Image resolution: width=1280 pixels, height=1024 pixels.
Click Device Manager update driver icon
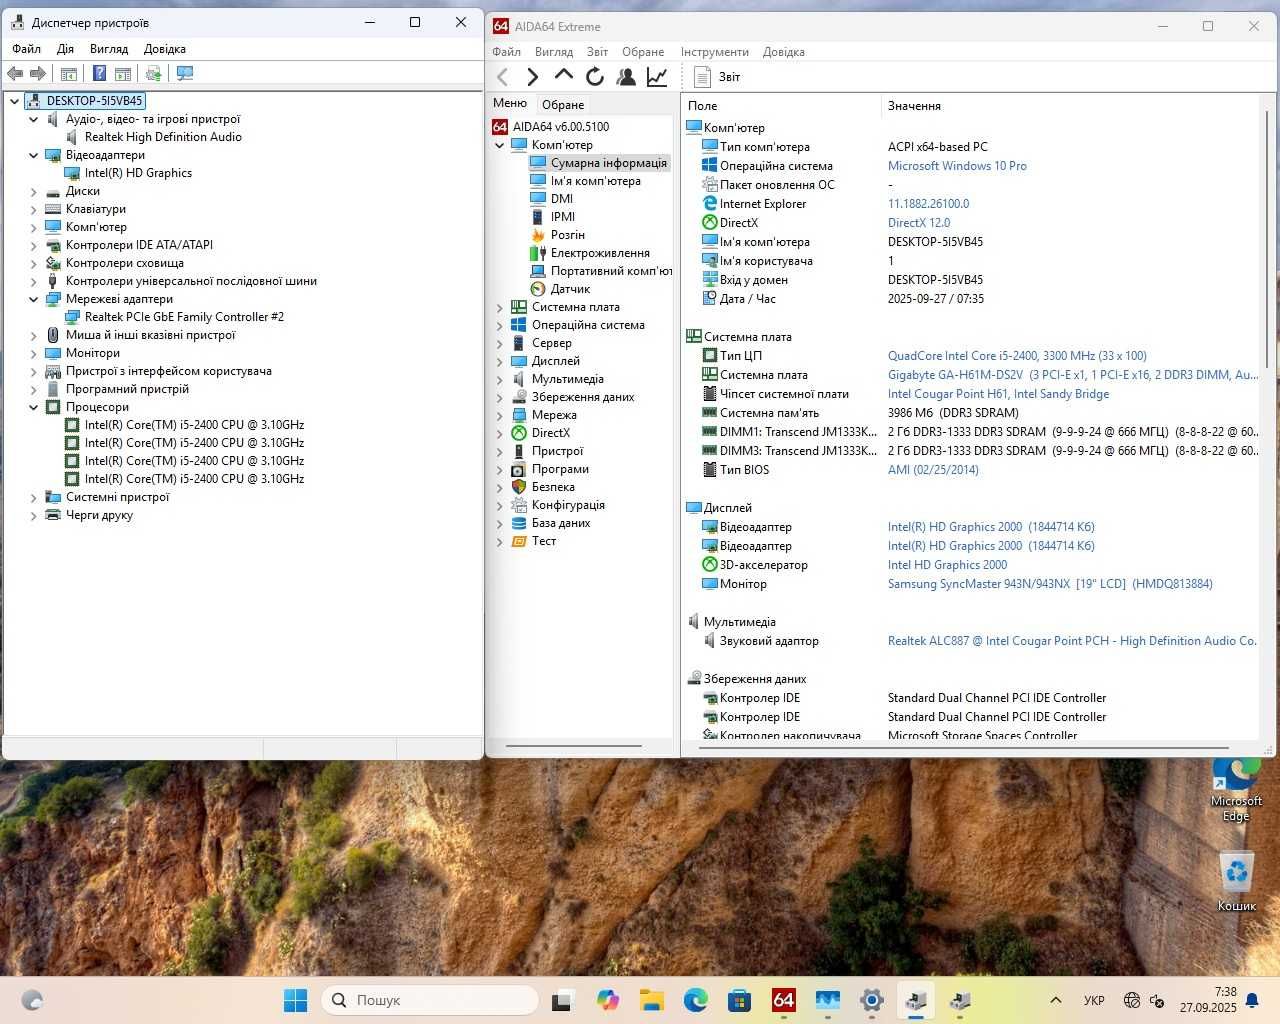[153, 73]
